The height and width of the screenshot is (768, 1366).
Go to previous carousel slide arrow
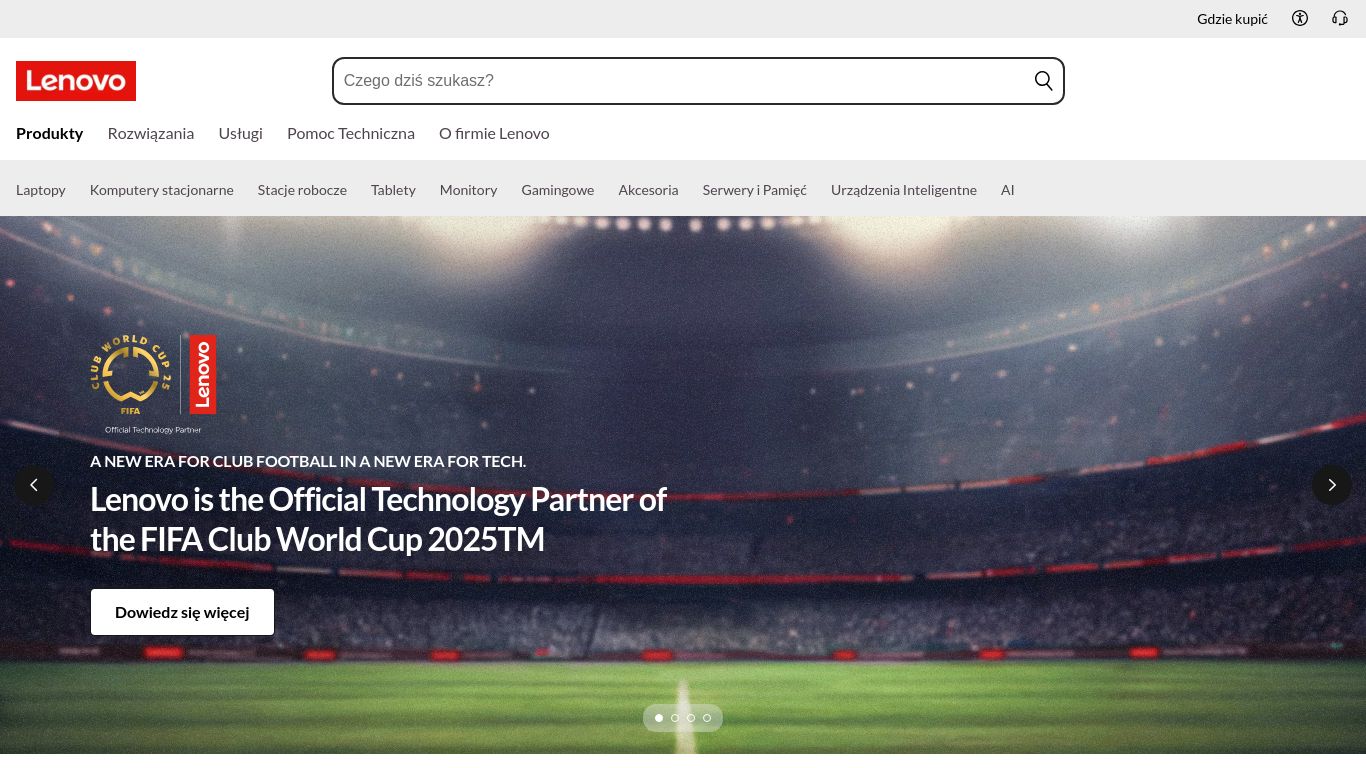click(34, 485)
